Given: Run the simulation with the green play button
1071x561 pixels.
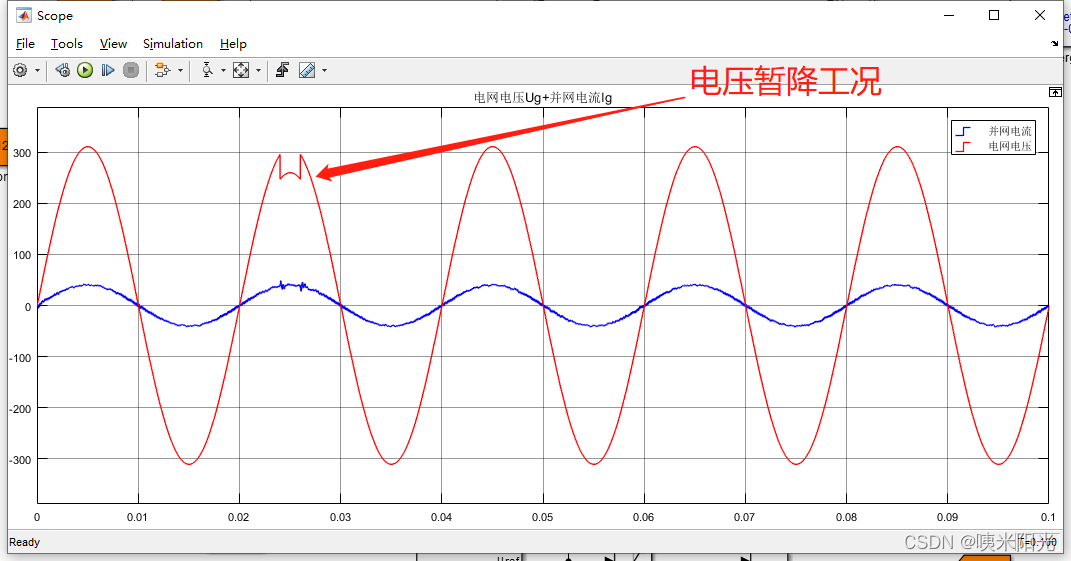Looking at the screenshot, I should coord(85,70).
